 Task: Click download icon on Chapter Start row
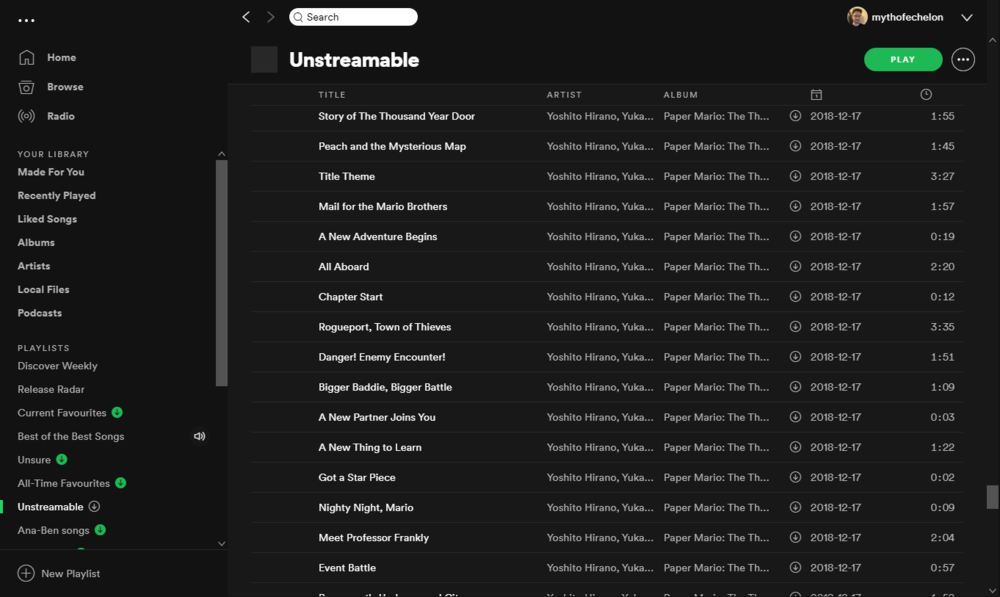pyautogui.click(x=795, y=297)
